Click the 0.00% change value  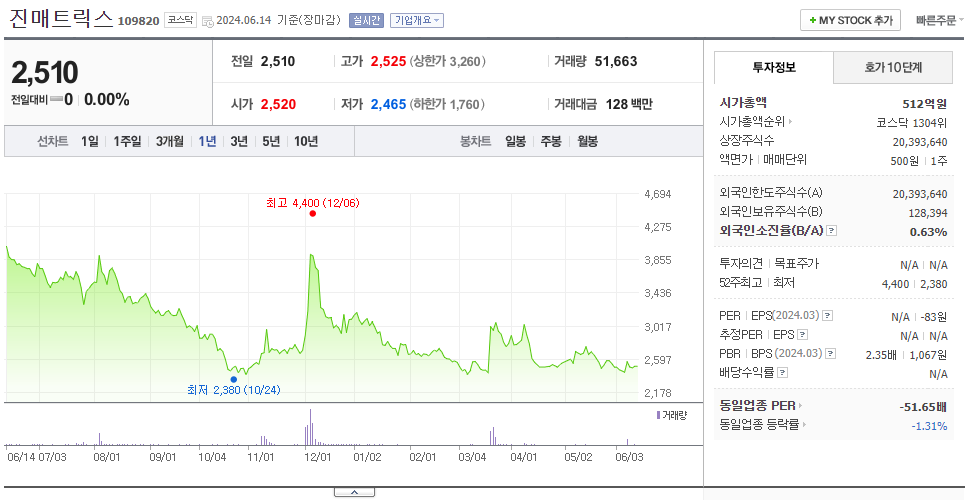(x=107, y=99)
